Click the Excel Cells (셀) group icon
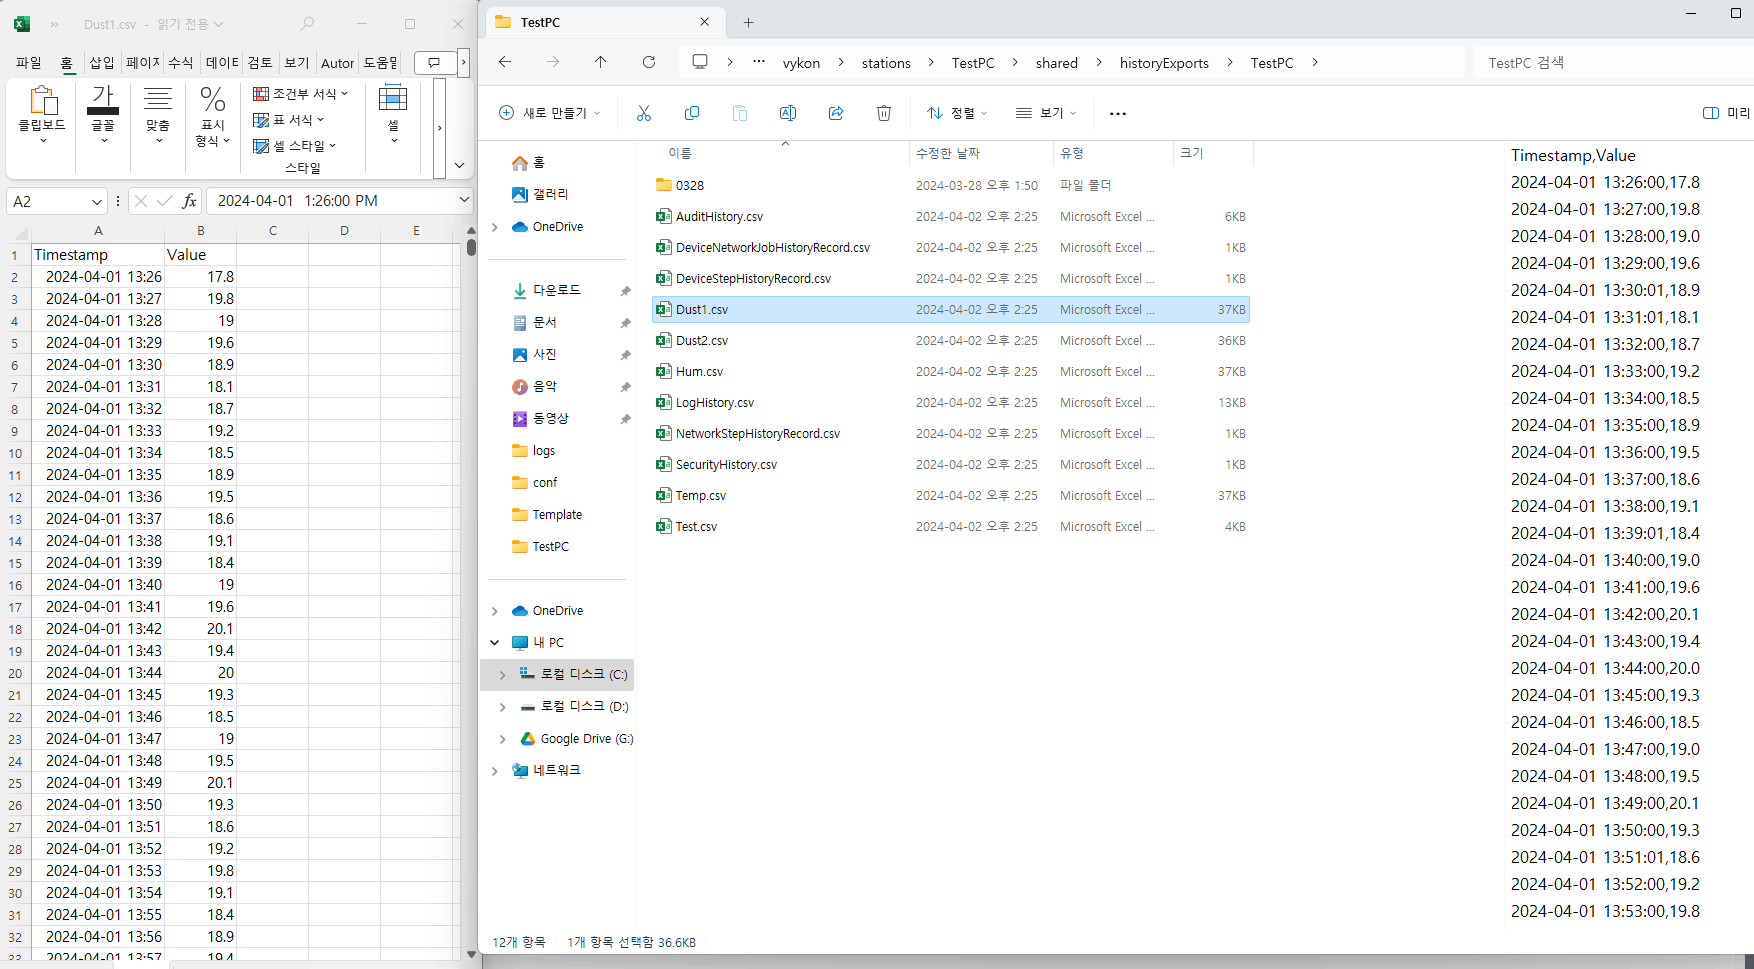The height and width of the screenshot is (969, 1754). [x=393, y=99]
